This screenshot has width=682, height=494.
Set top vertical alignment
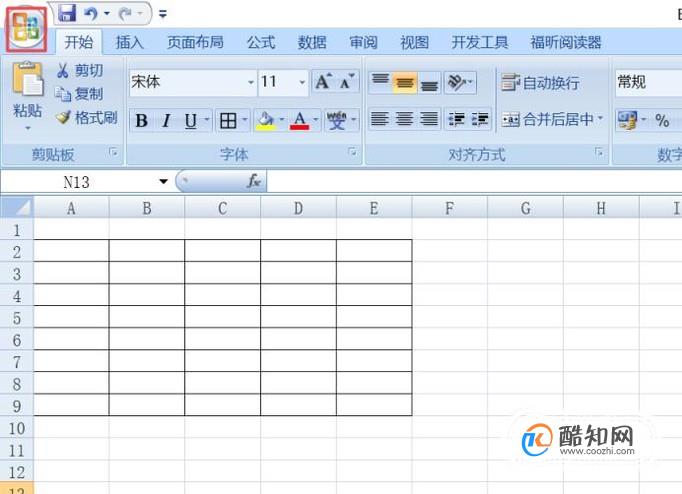click(381, 82)
